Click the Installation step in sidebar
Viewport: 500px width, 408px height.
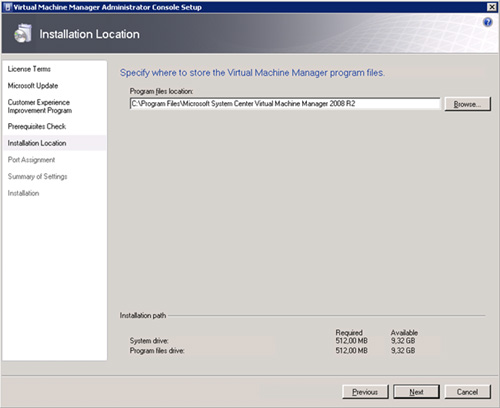pyautogui.click(x=23, y=193)
